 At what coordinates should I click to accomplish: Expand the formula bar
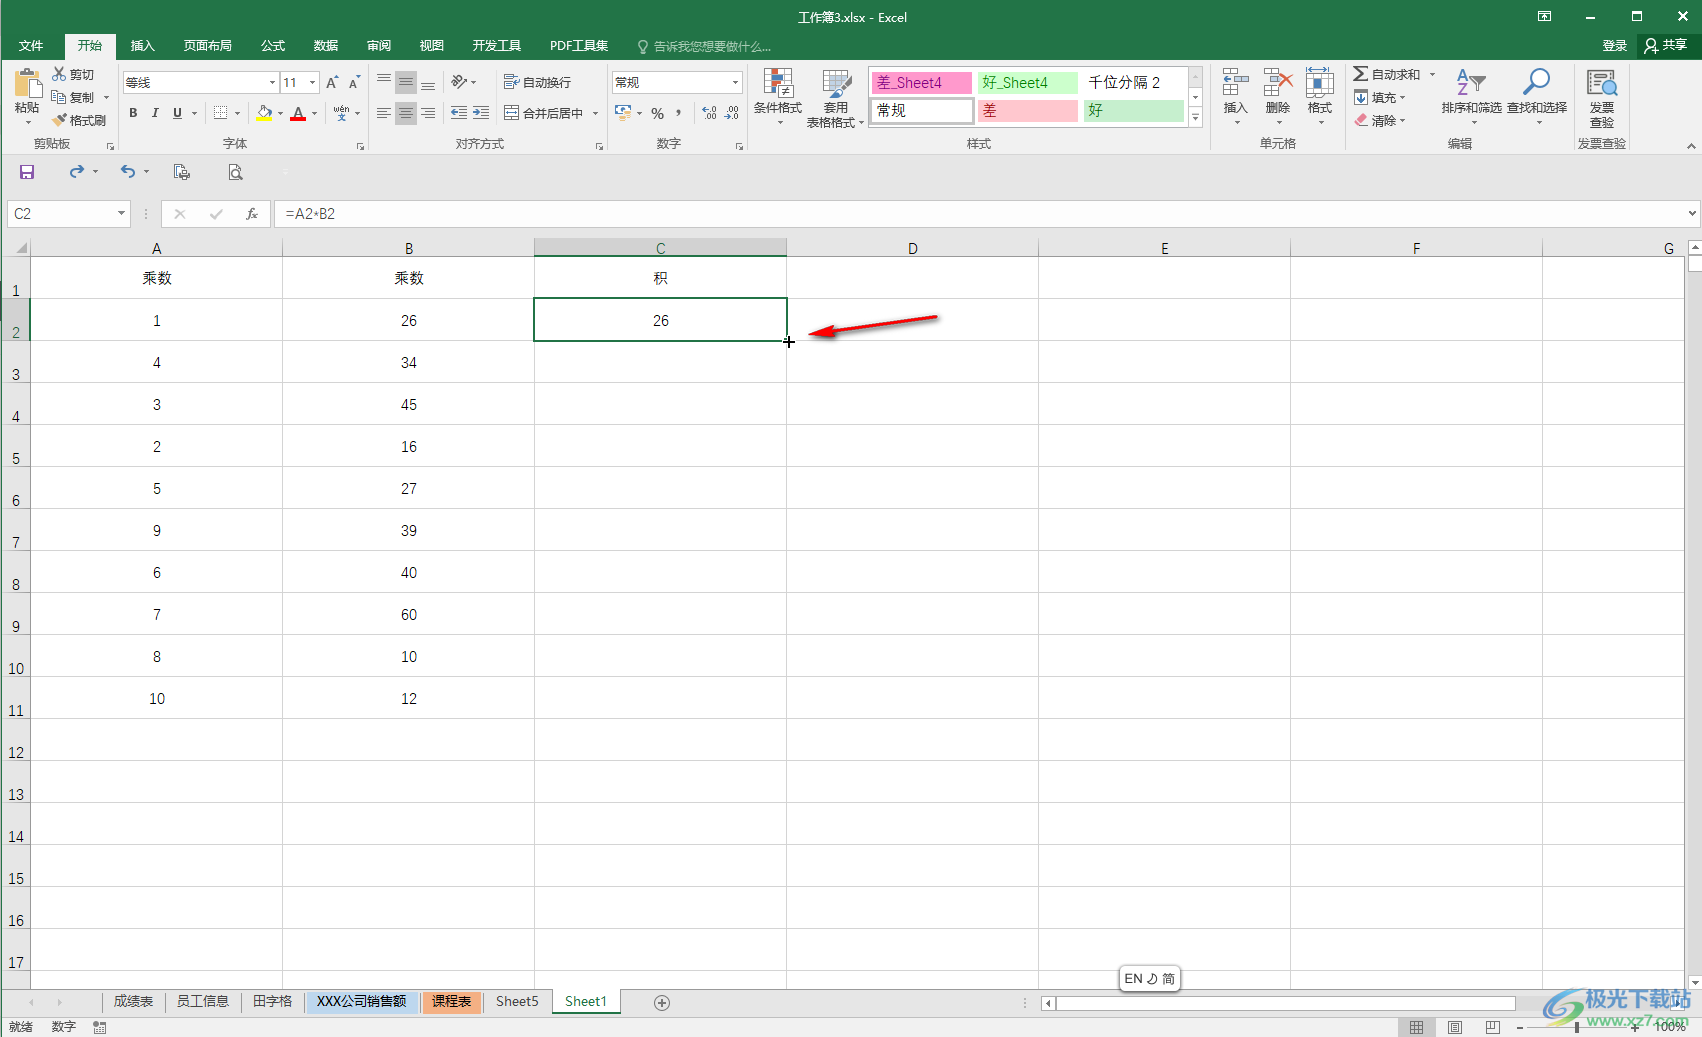[1692, 213]
